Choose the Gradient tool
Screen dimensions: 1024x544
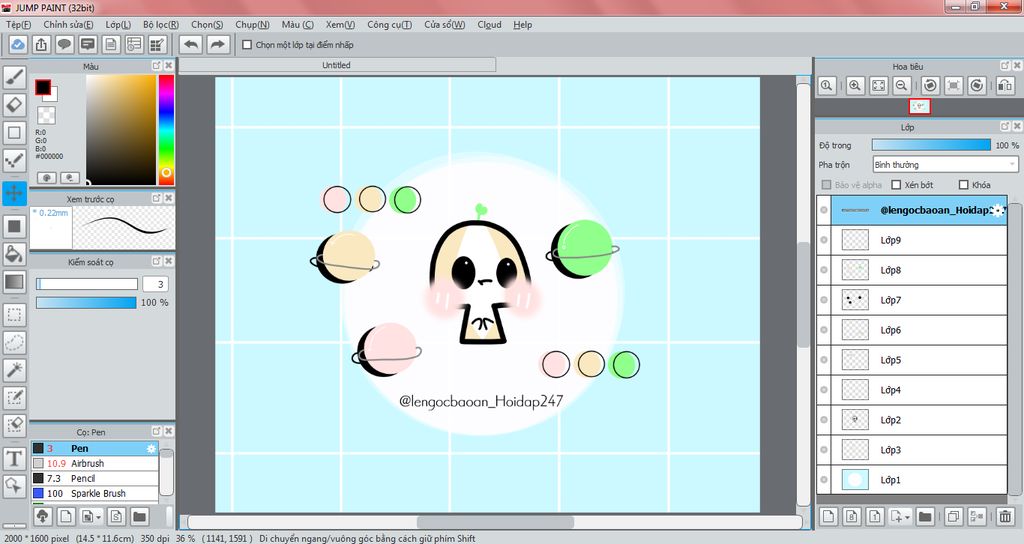click(14, 282)
